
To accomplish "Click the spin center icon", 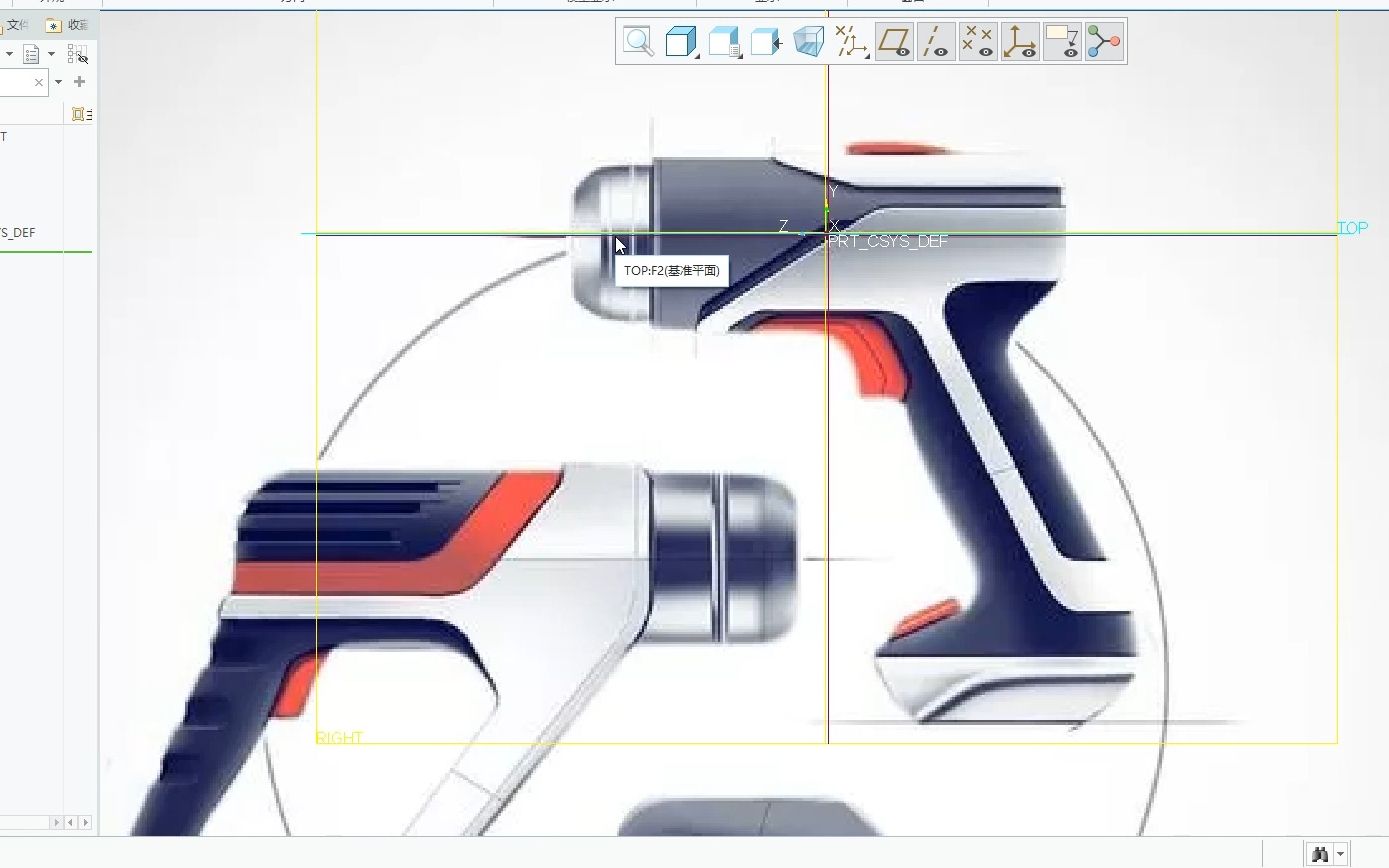I will (x=1104, y=41).
